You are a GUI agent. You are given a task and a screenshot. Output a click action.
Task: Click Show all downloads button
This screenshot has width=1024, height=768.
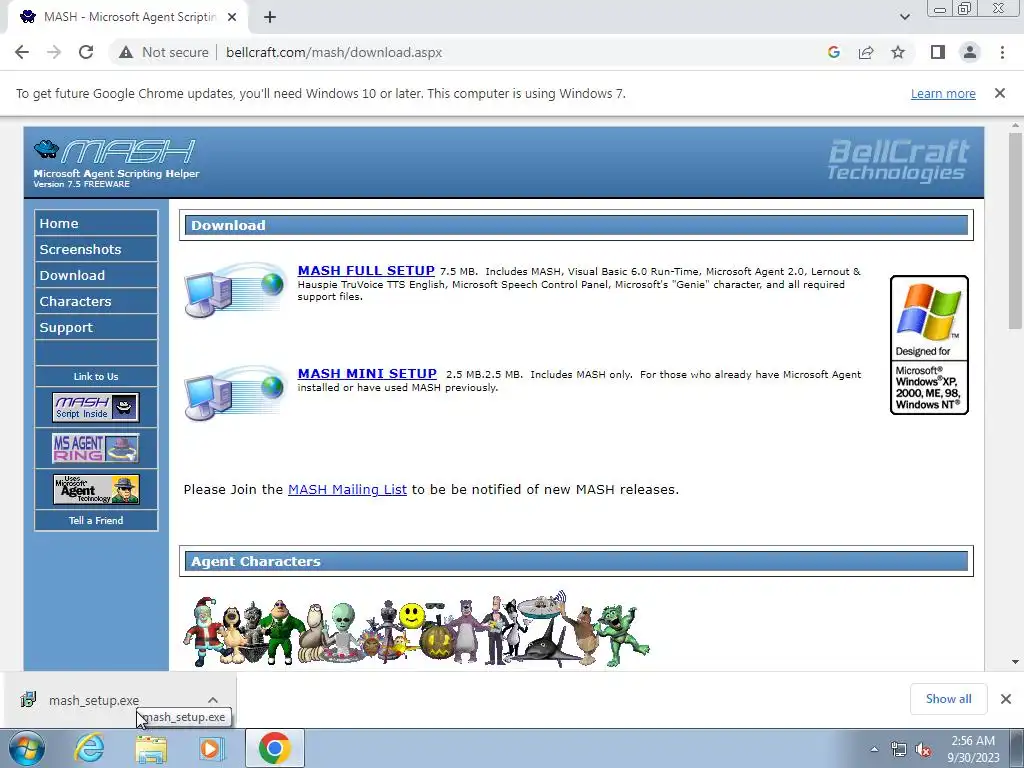click(948, 699)
